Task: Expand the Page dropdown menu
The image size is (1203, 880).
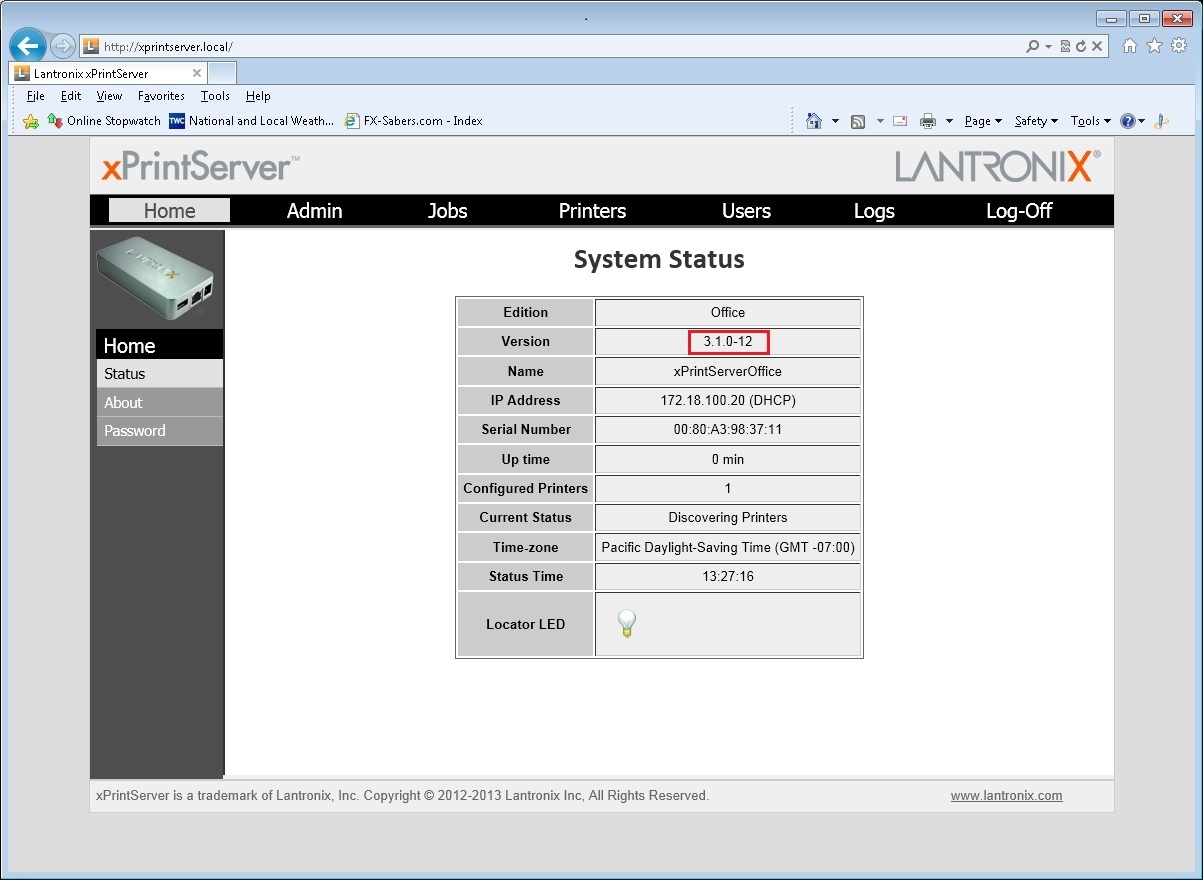Action: [x=983, y=121]
